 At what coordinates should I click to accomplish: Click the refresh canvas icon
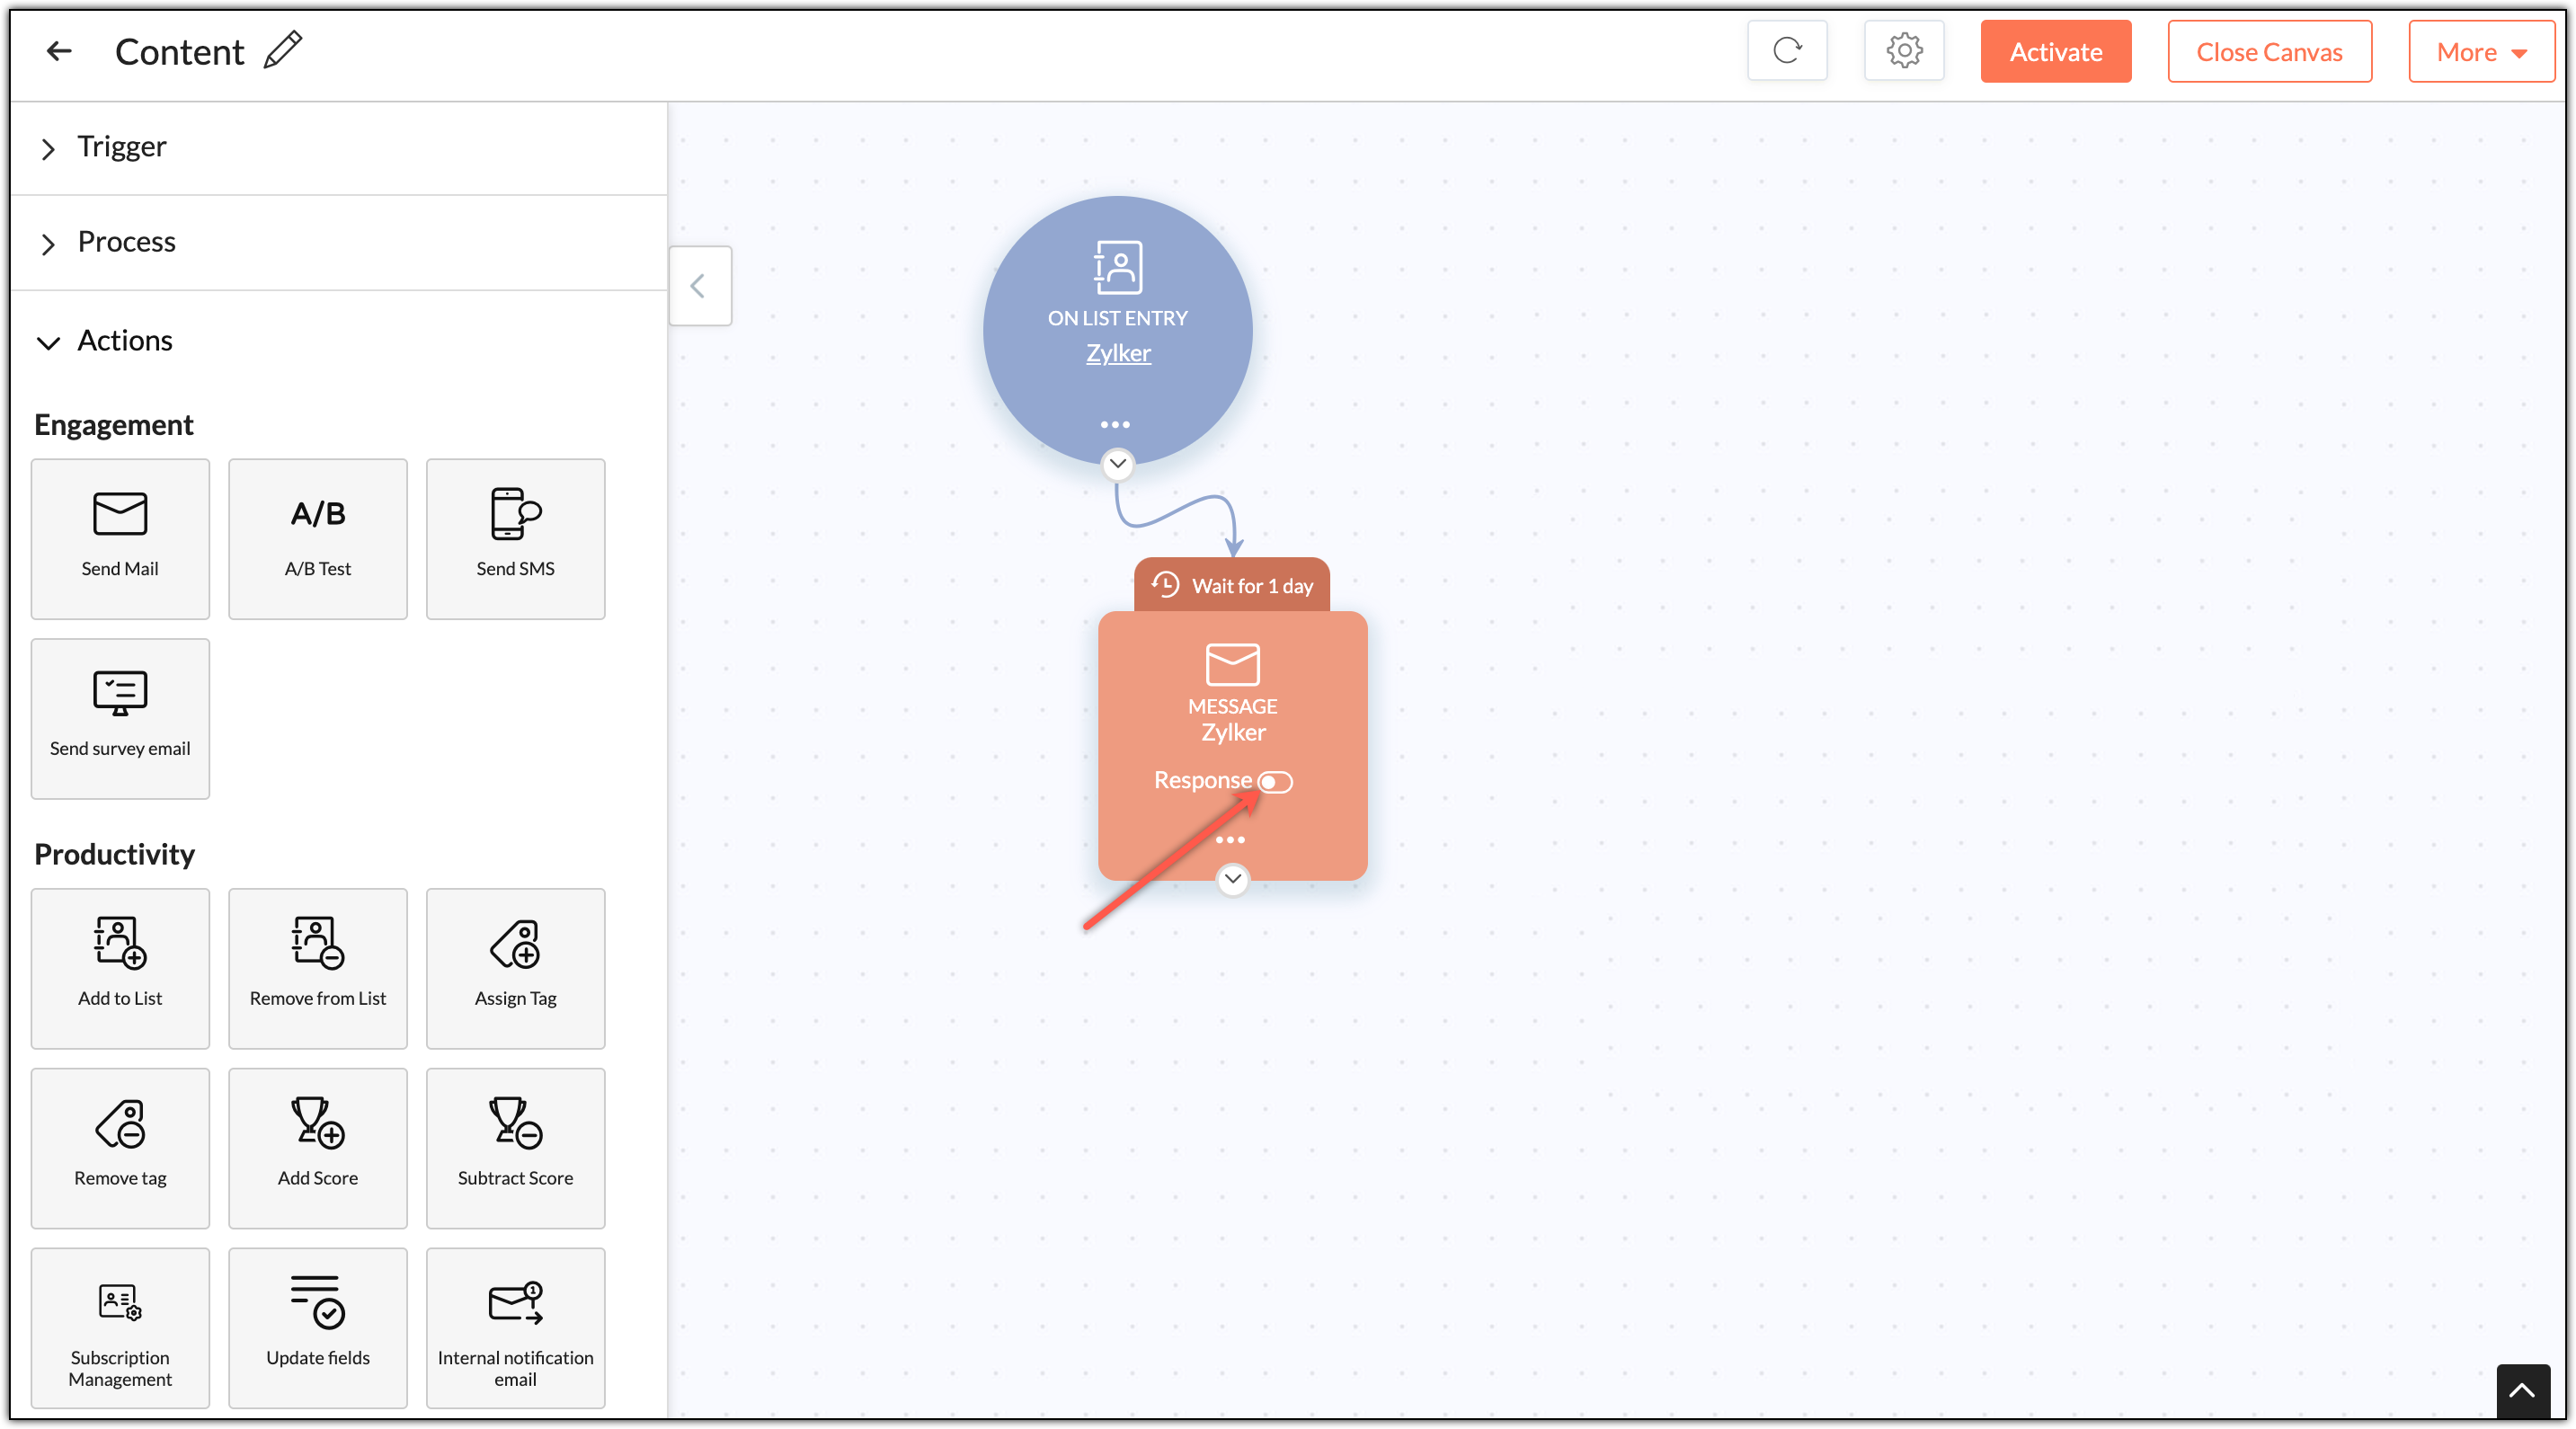coord(1787,51)
